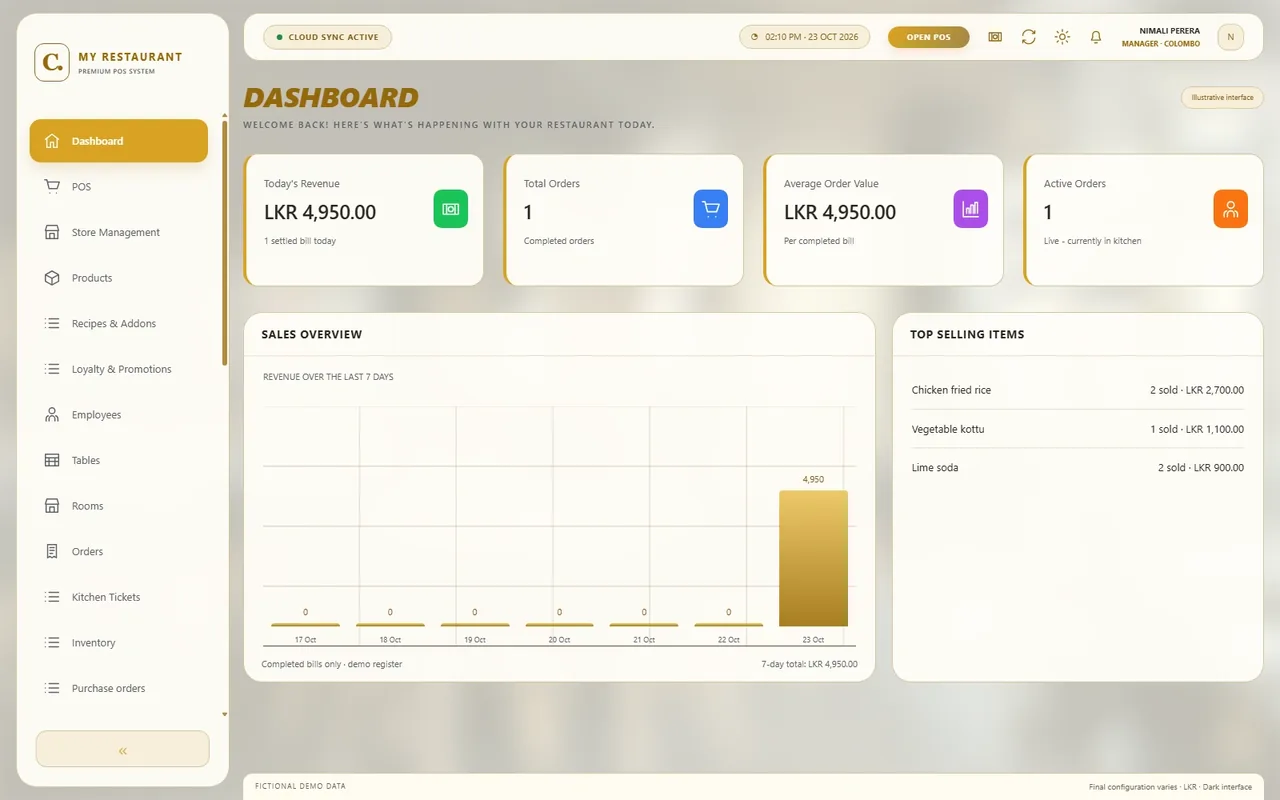Click the Average Order Value LKR 4,950.00 value
This screenshot has width=1280, height=800.
tap(840, 212)
